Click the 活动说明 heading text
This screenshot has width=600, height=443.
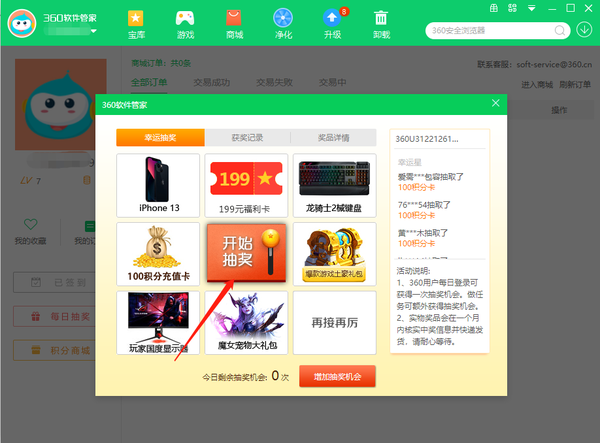point(413,271)
